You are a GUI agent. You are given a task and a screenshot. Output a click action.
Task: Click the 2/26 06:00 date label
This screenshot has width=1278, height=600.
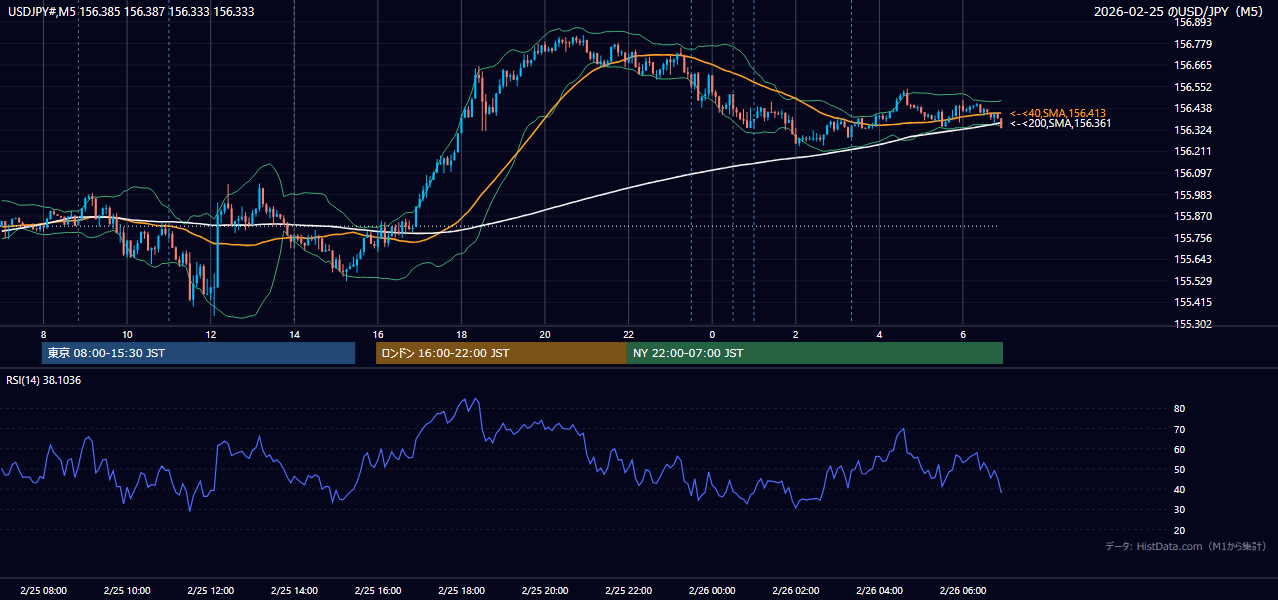pyautogui.click(x=963, y=591)
